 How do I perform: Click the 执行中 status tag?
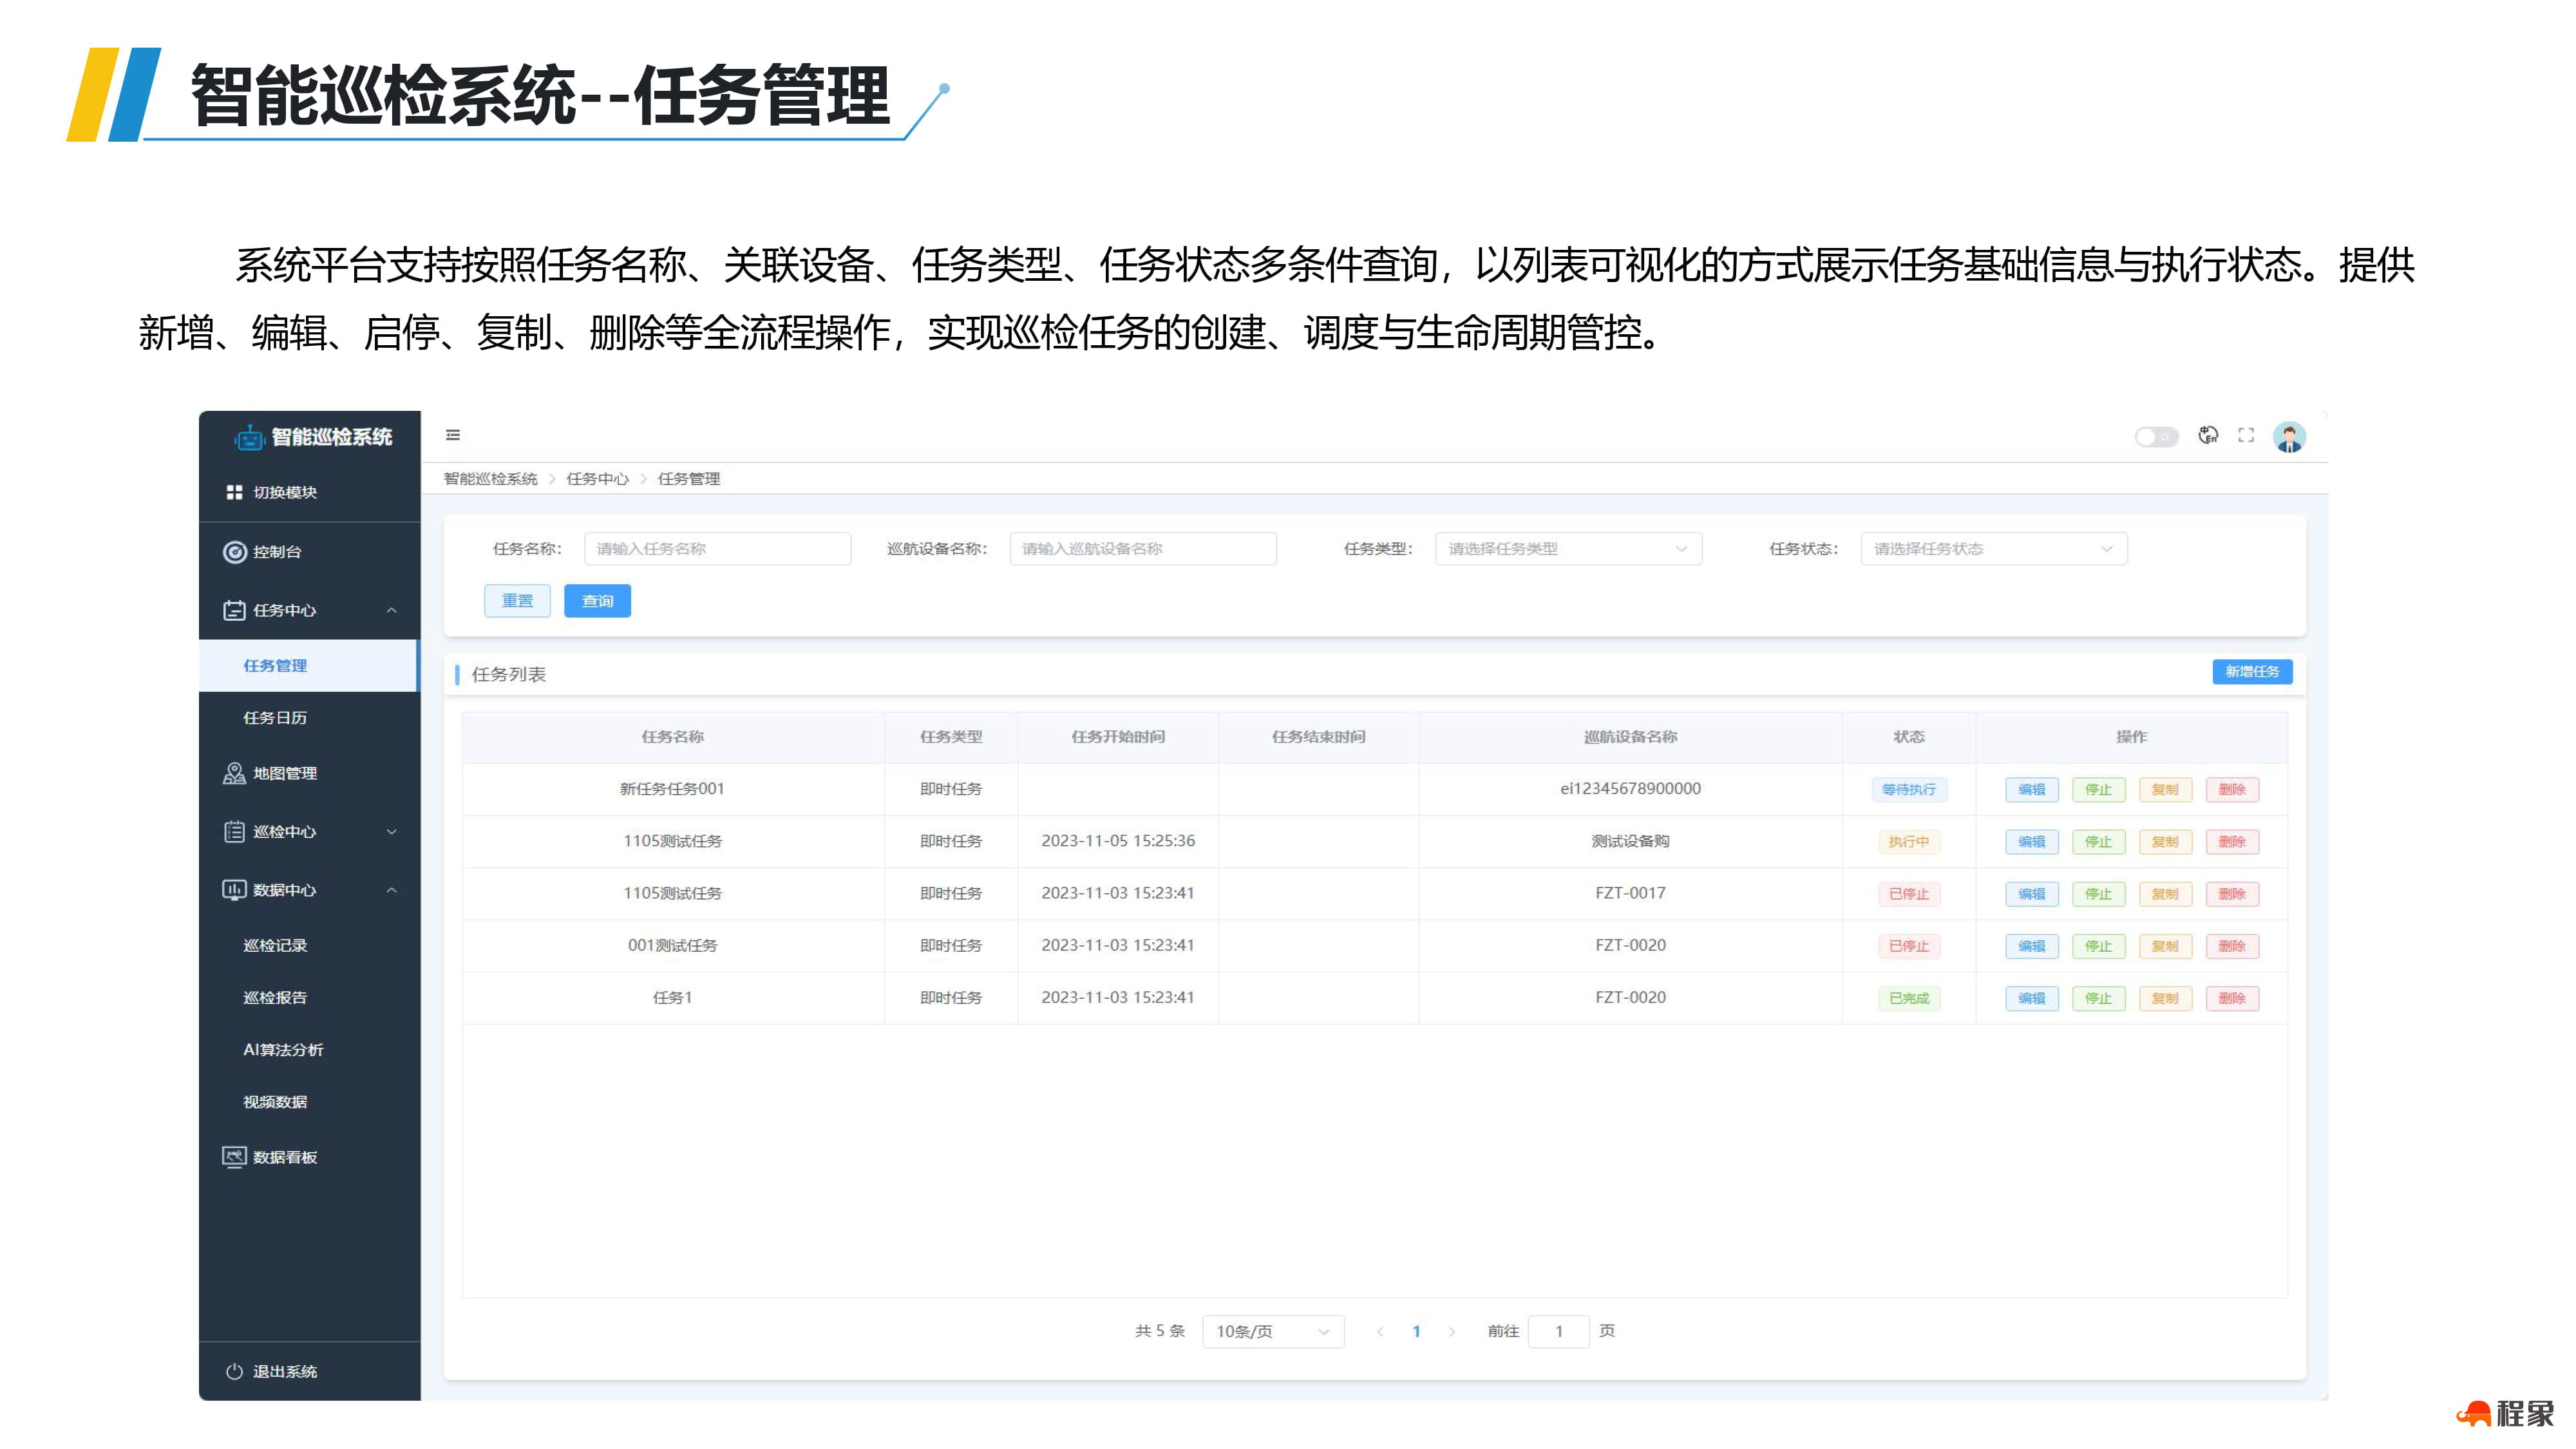(x=1908, y=842)
